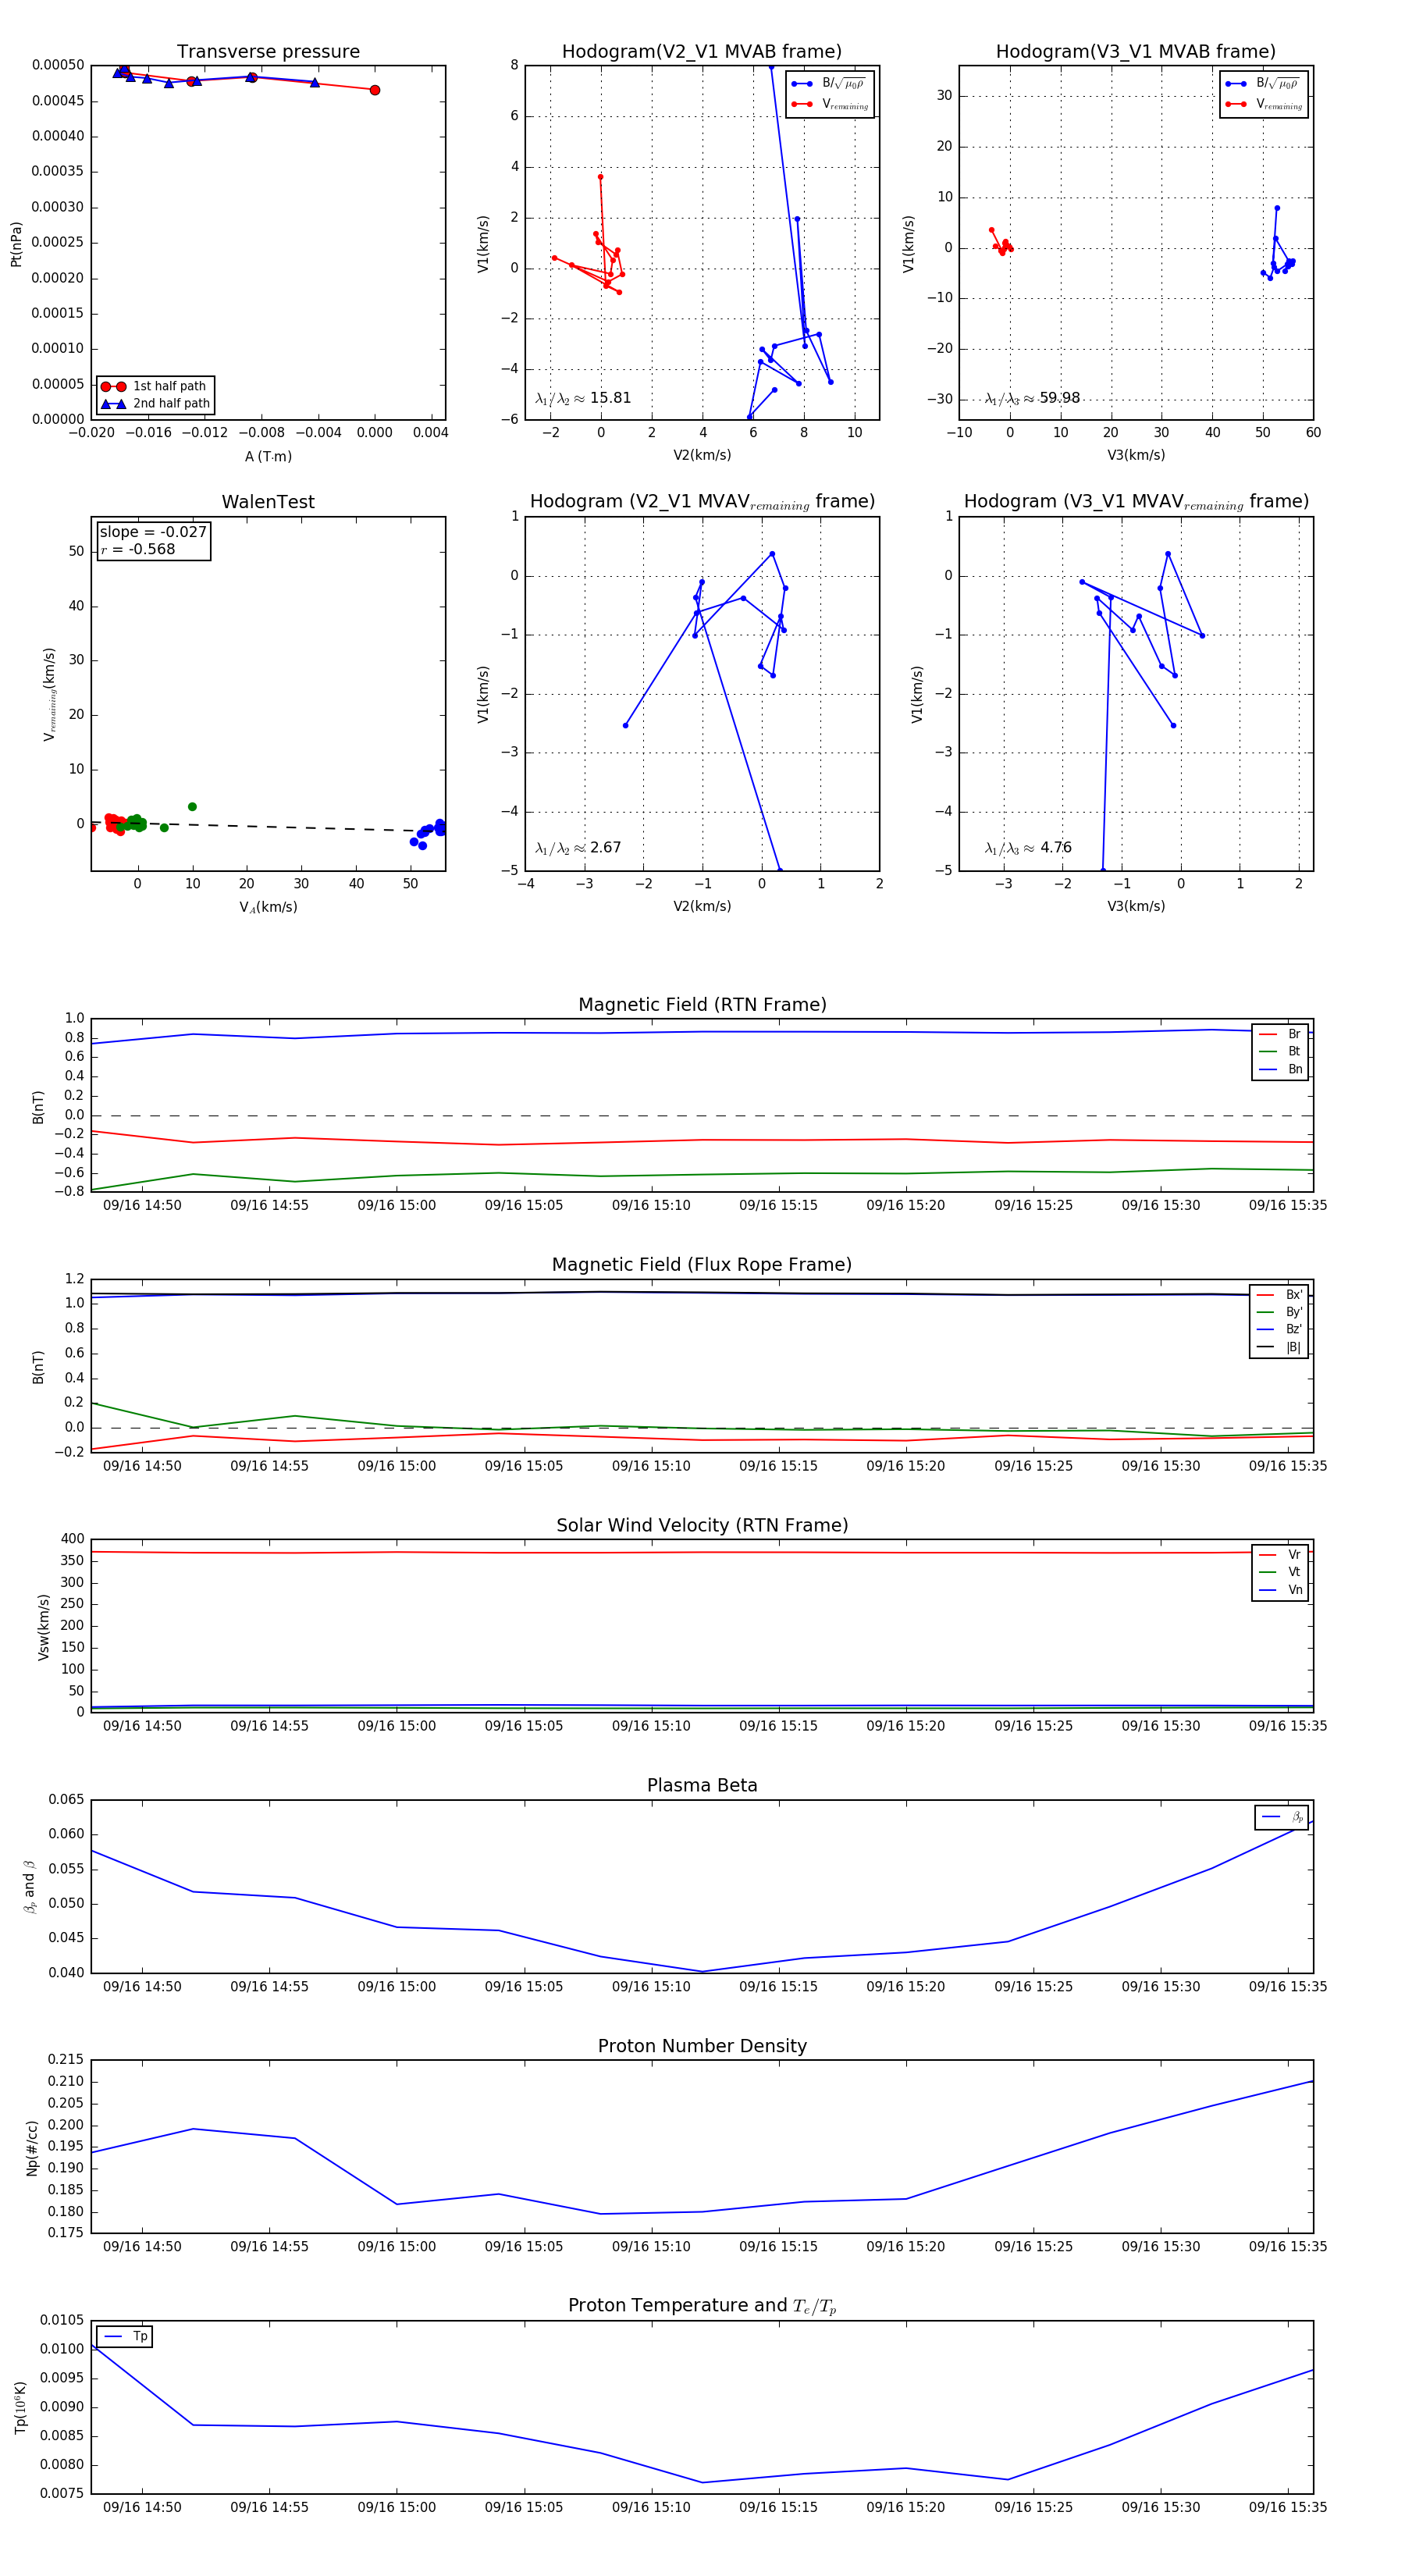Image resolution: width=1405 pixels, height=2576 pixels.
Task: Select the '1st half path' legend entry
Action: [155, 386]
